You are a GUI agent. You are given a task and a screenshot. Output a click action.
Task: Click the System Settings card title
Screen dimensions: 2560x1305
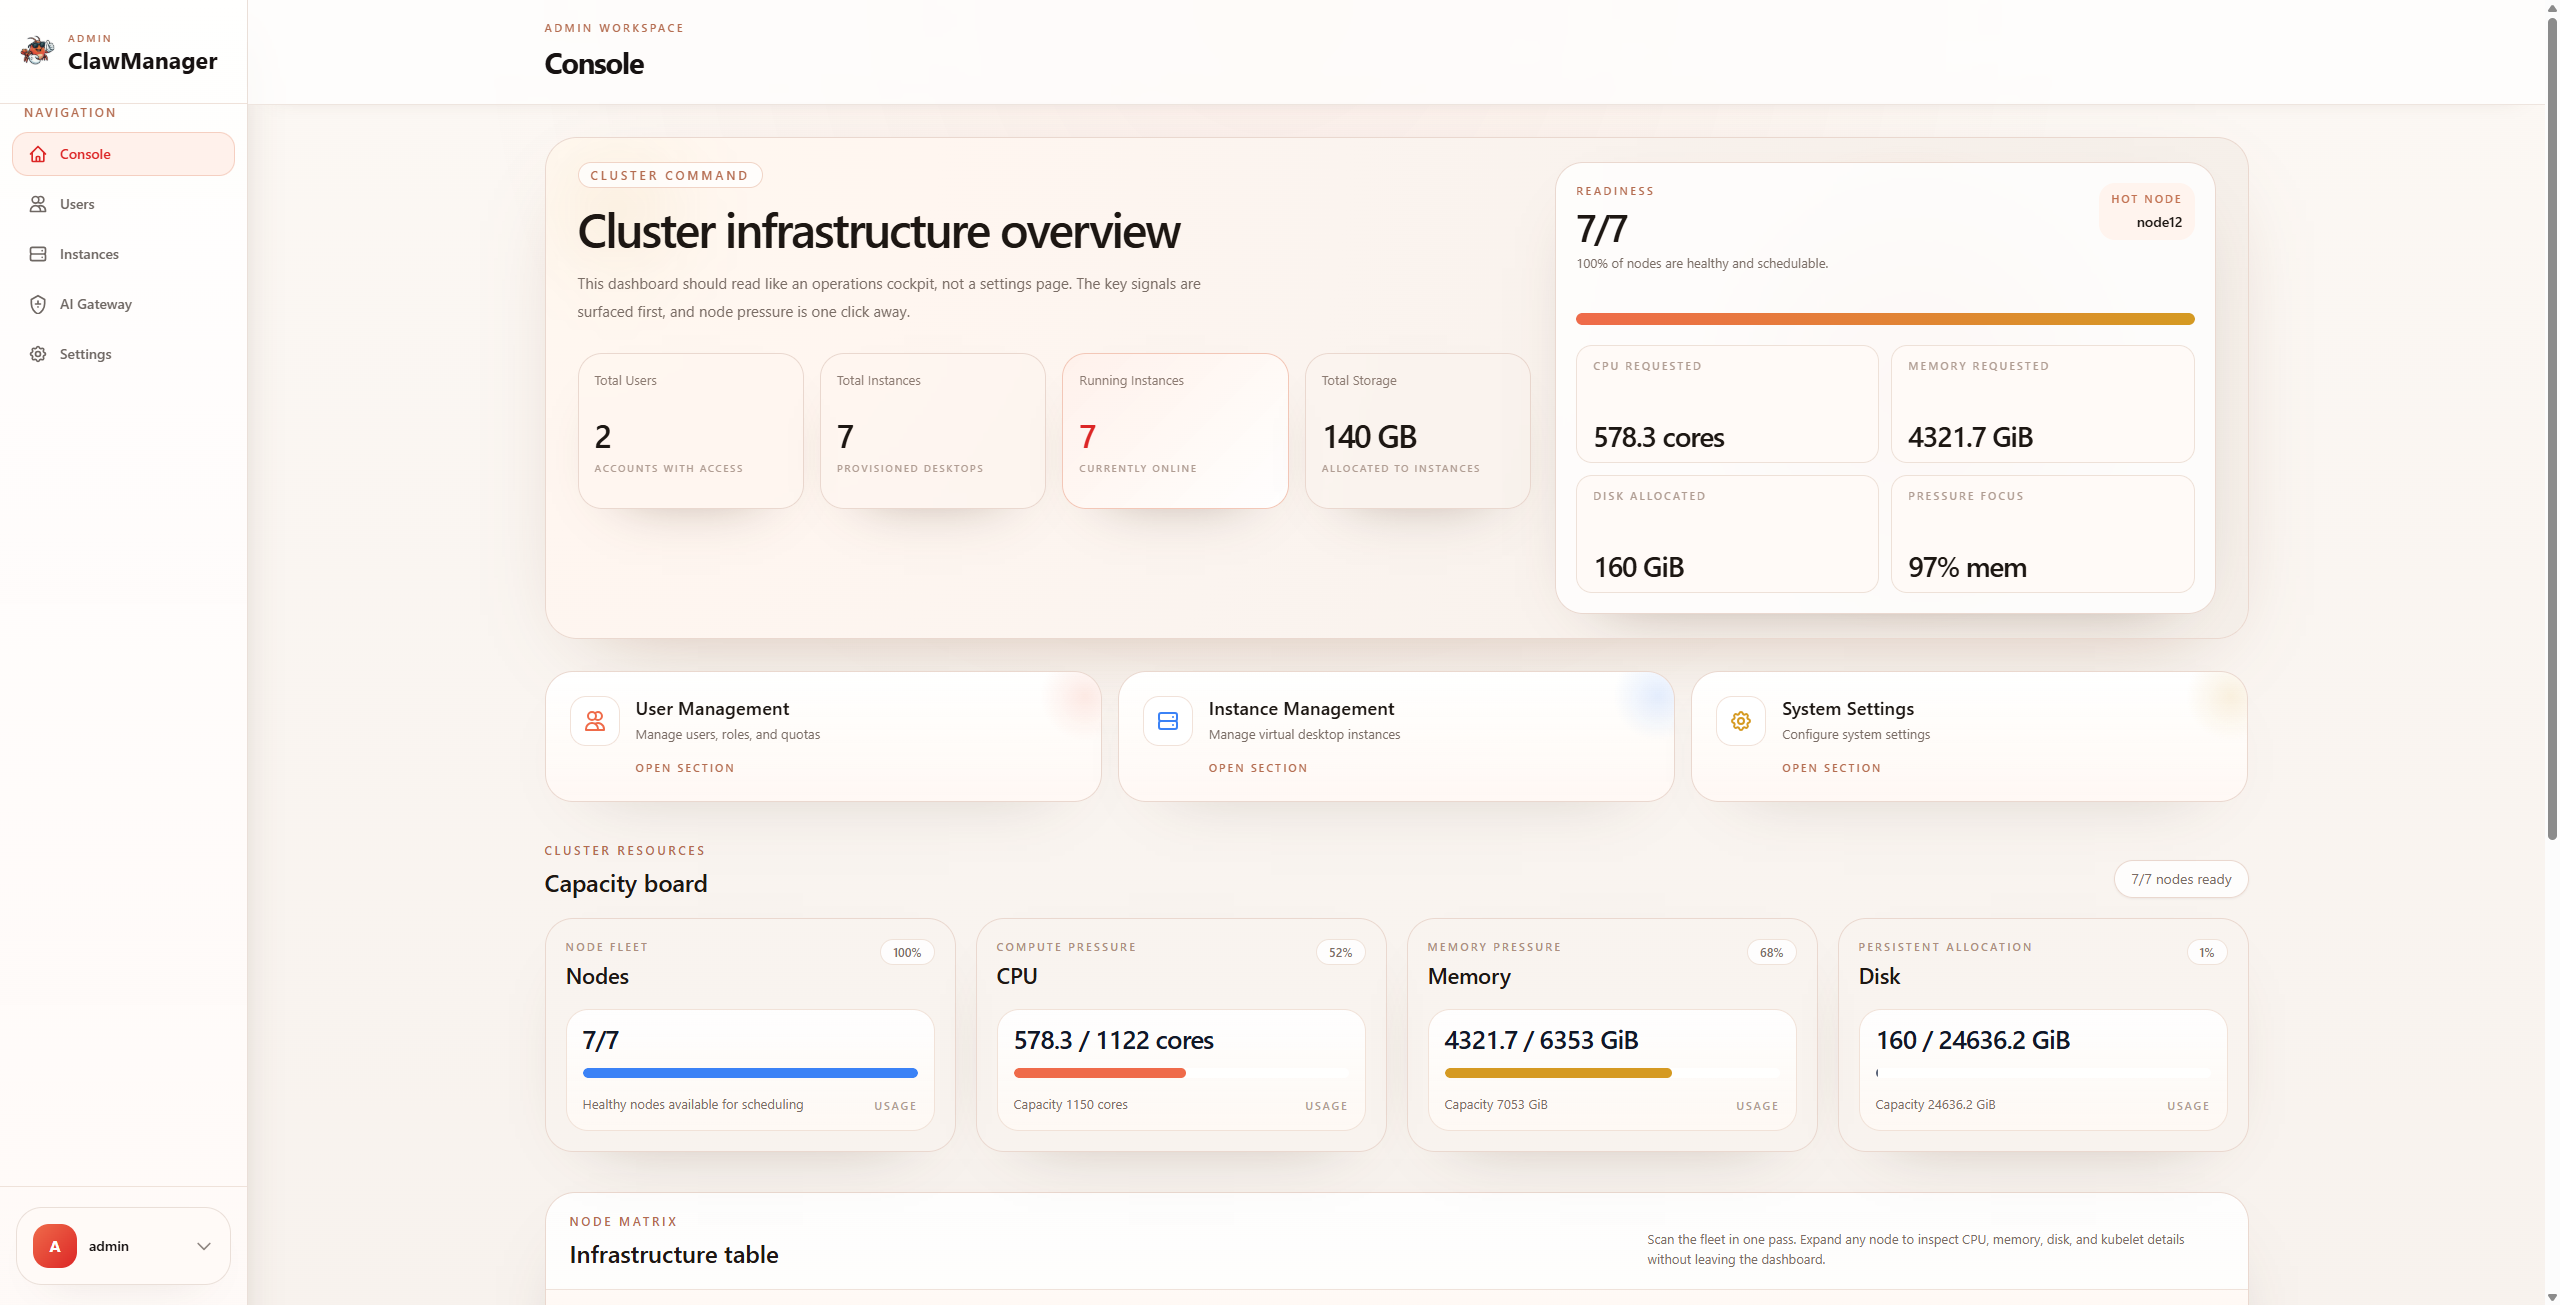(x=1848, y=709)
